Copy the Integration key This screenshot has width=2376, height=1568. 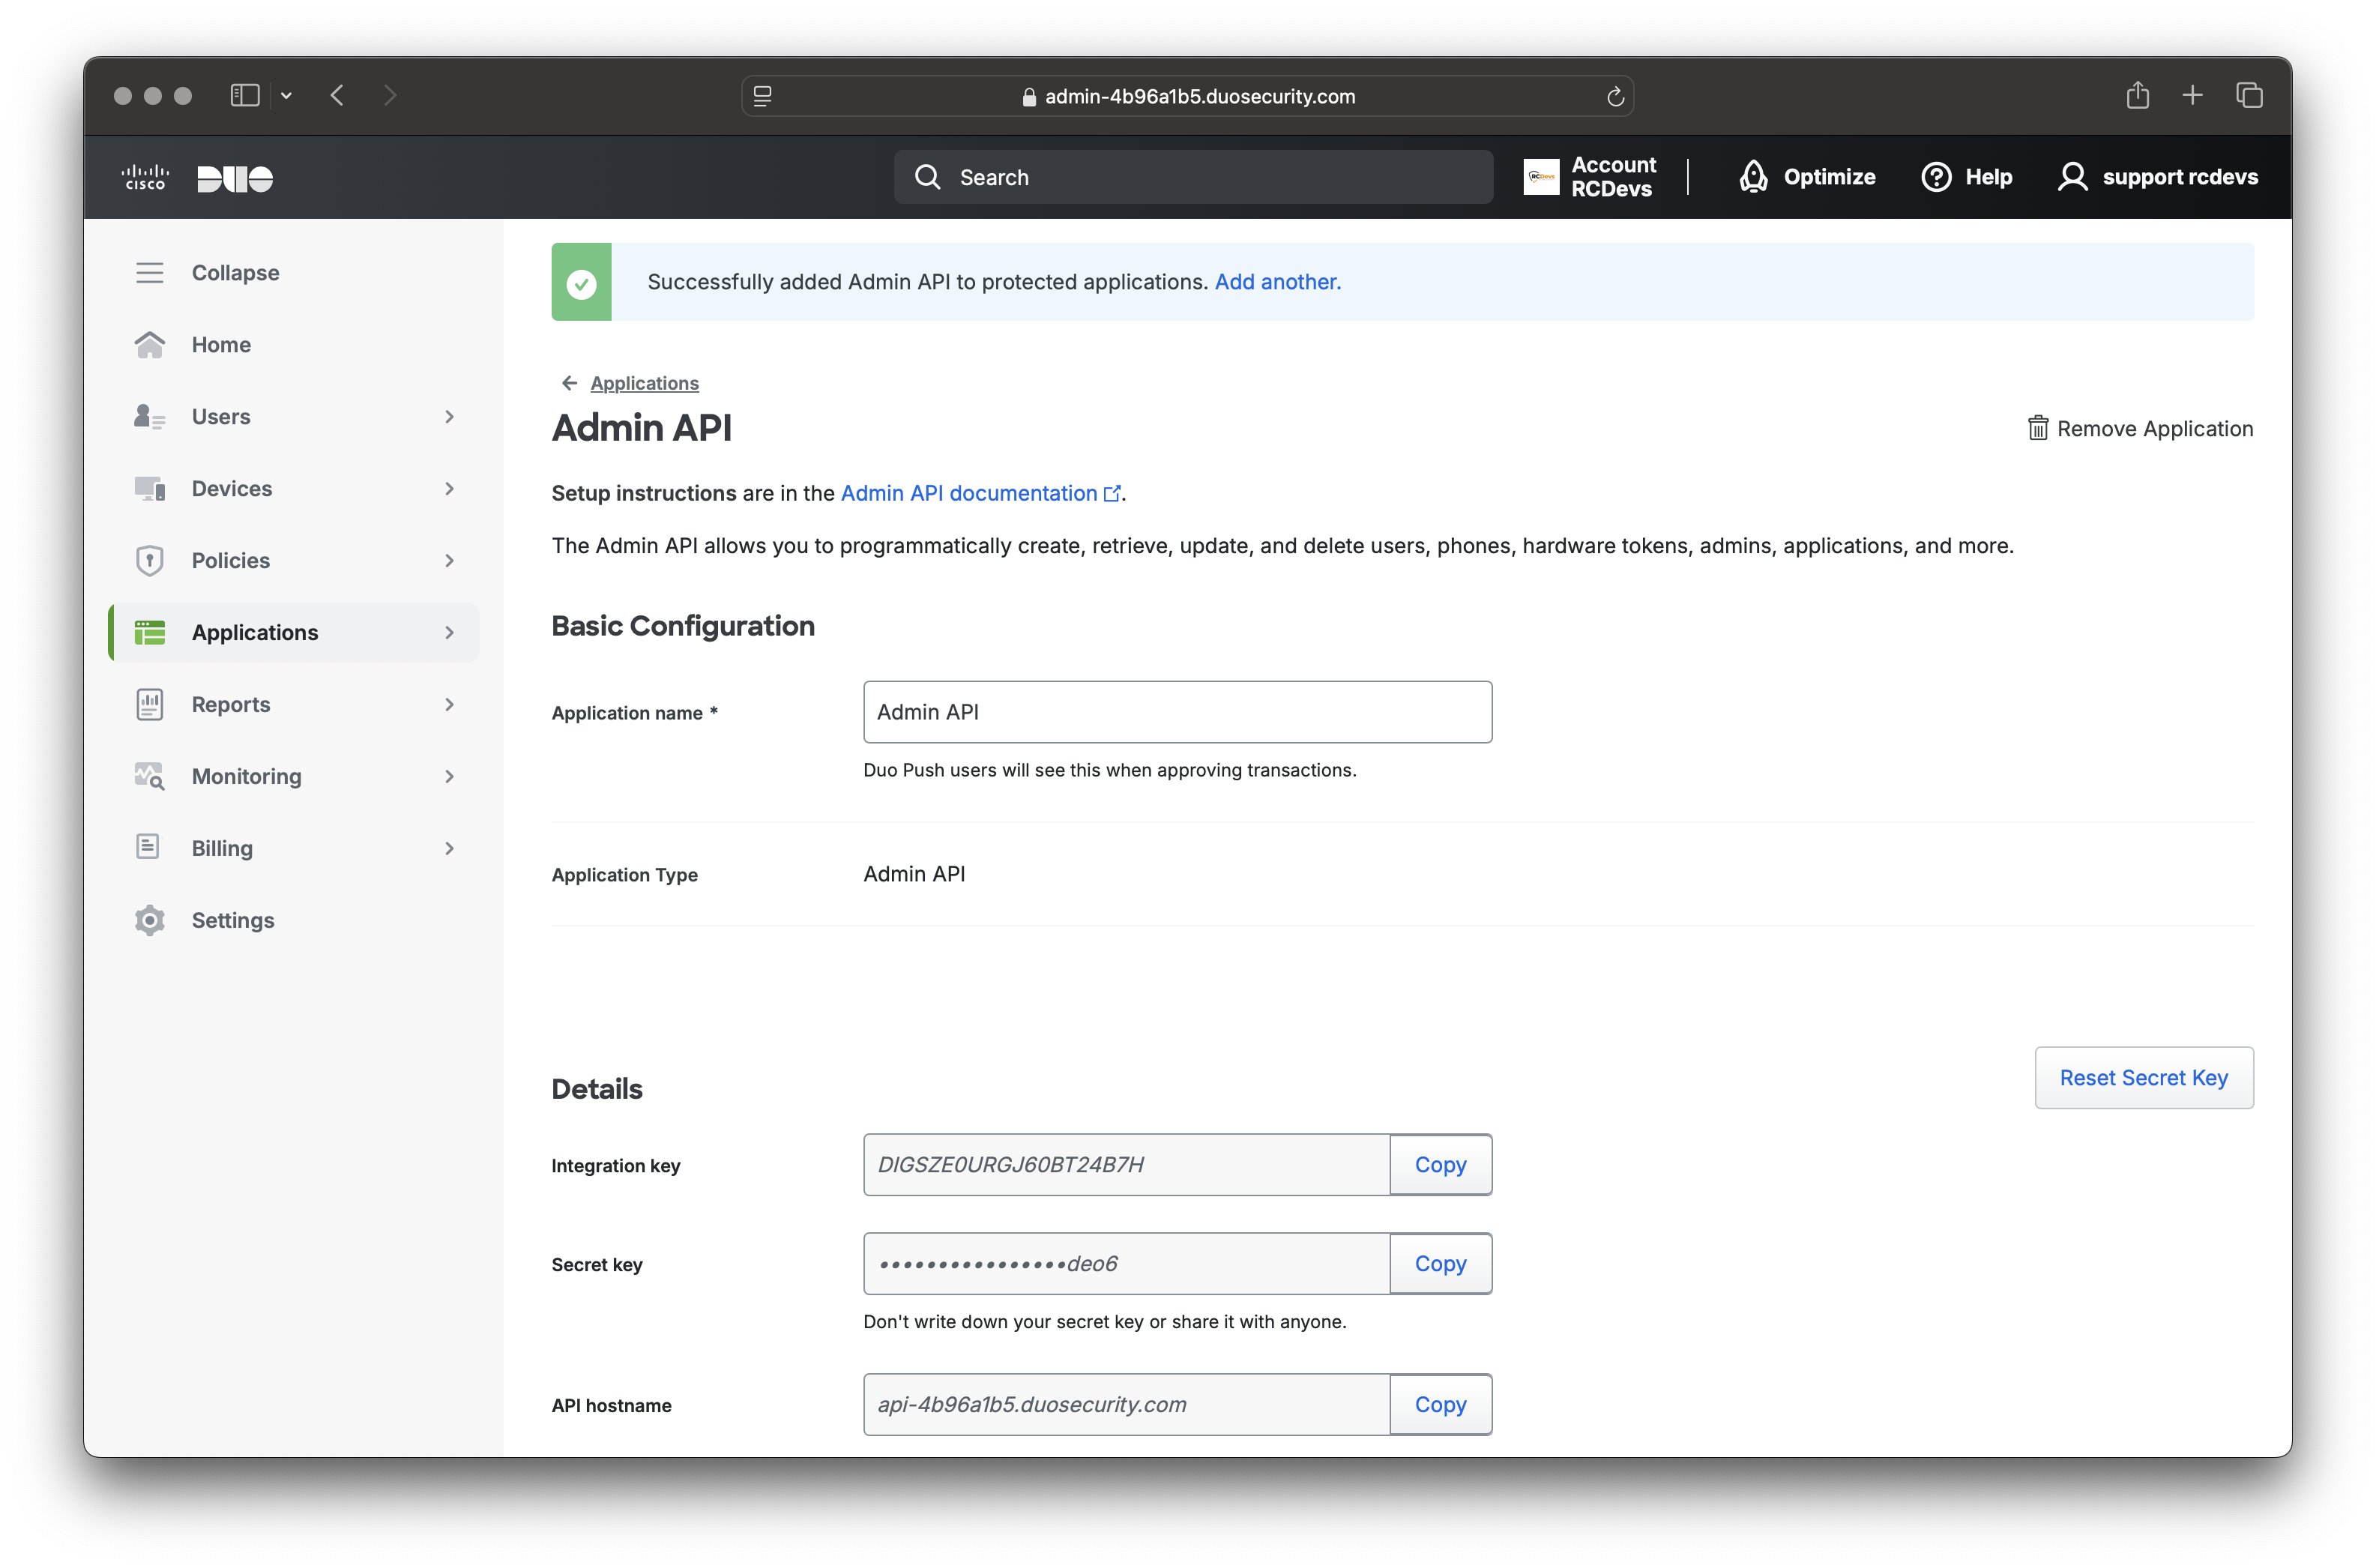(1440, 1165)
